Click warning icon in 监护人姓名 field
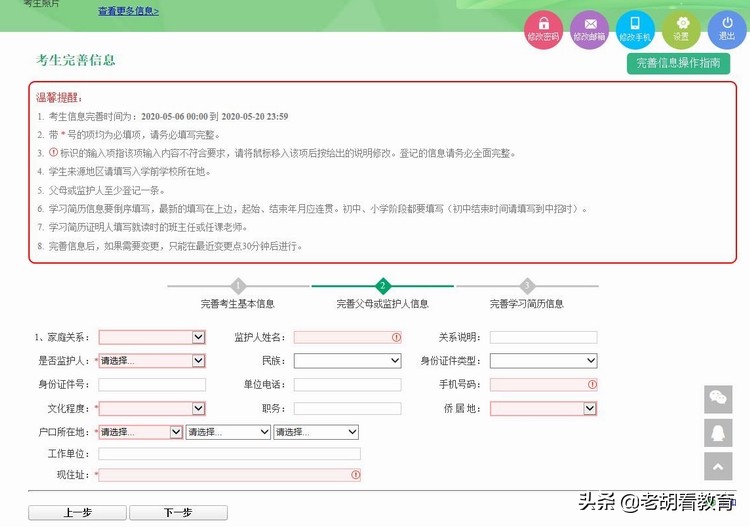Image resolution: width=750 pixels, height=527 pixels. point(396,337)
